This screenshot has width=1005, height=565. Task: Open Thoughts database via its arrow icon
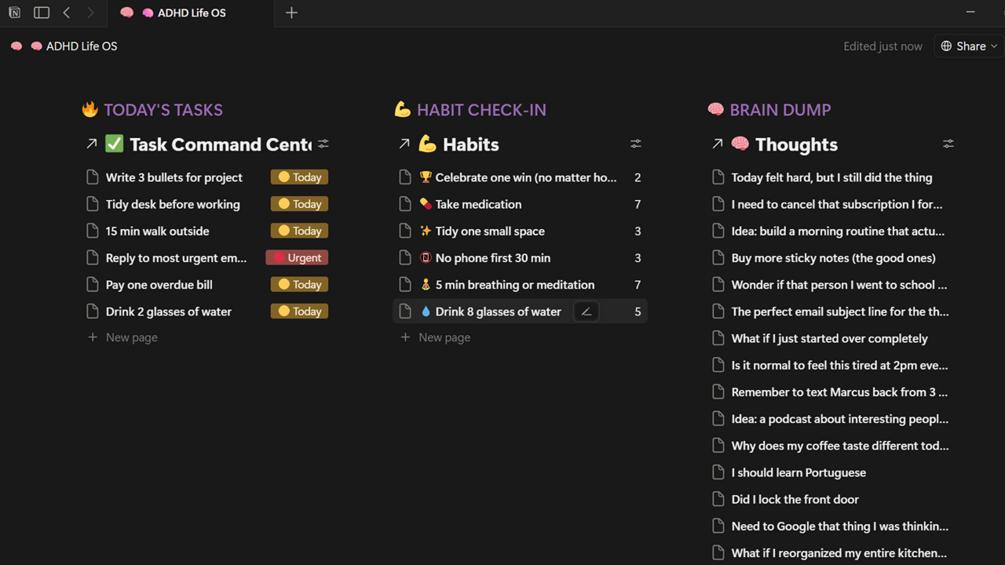[717, 144]
